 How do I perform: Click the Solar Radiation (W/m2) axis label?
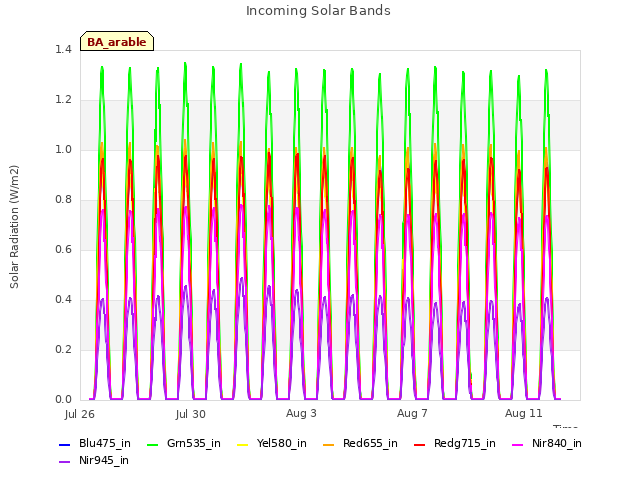[x=14, y=227]
